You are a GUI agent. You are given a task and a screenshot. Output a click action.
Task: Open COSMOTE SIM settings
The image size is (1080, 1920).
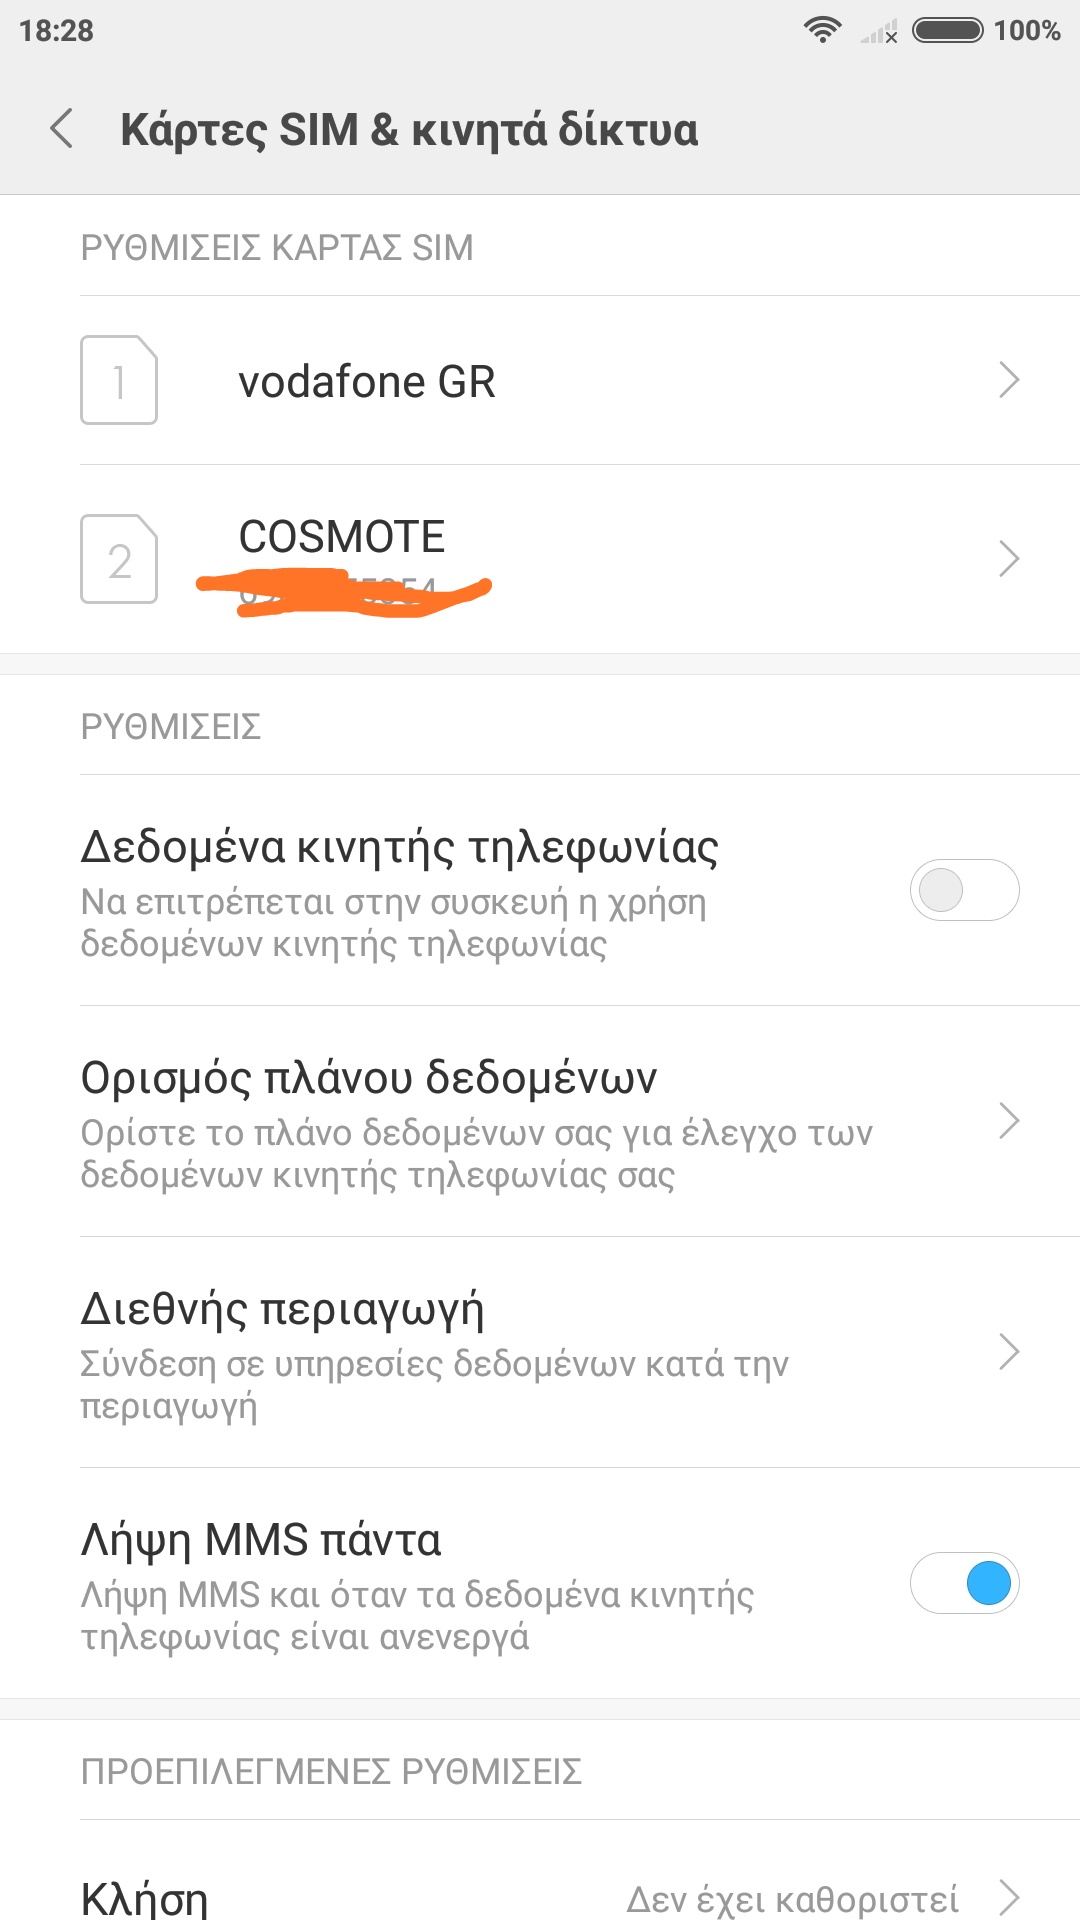tap(342, 538)
